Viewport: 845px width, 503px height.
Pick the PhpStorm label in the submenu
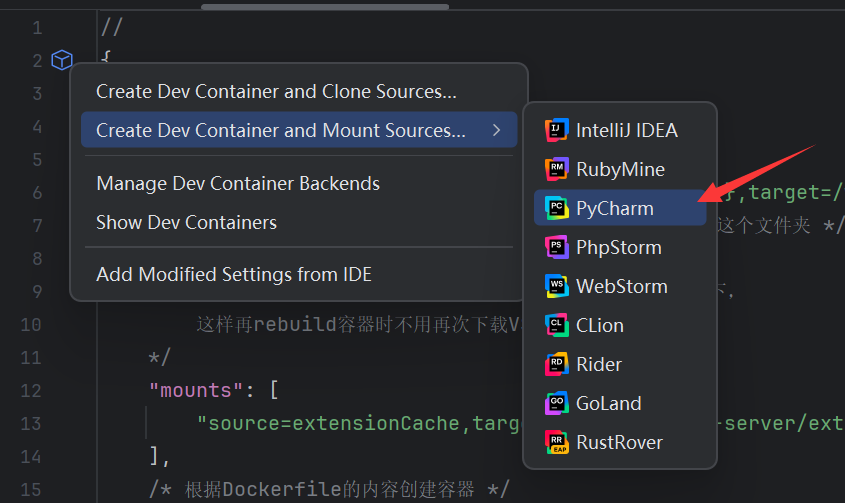[619, 247]
